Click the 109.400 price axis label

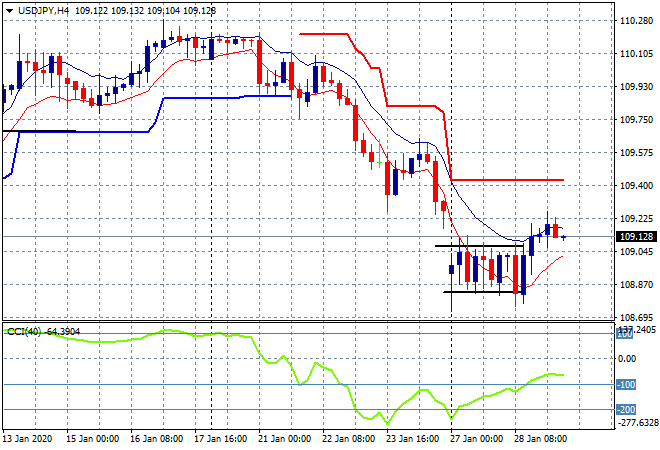(x=636, y=186)
